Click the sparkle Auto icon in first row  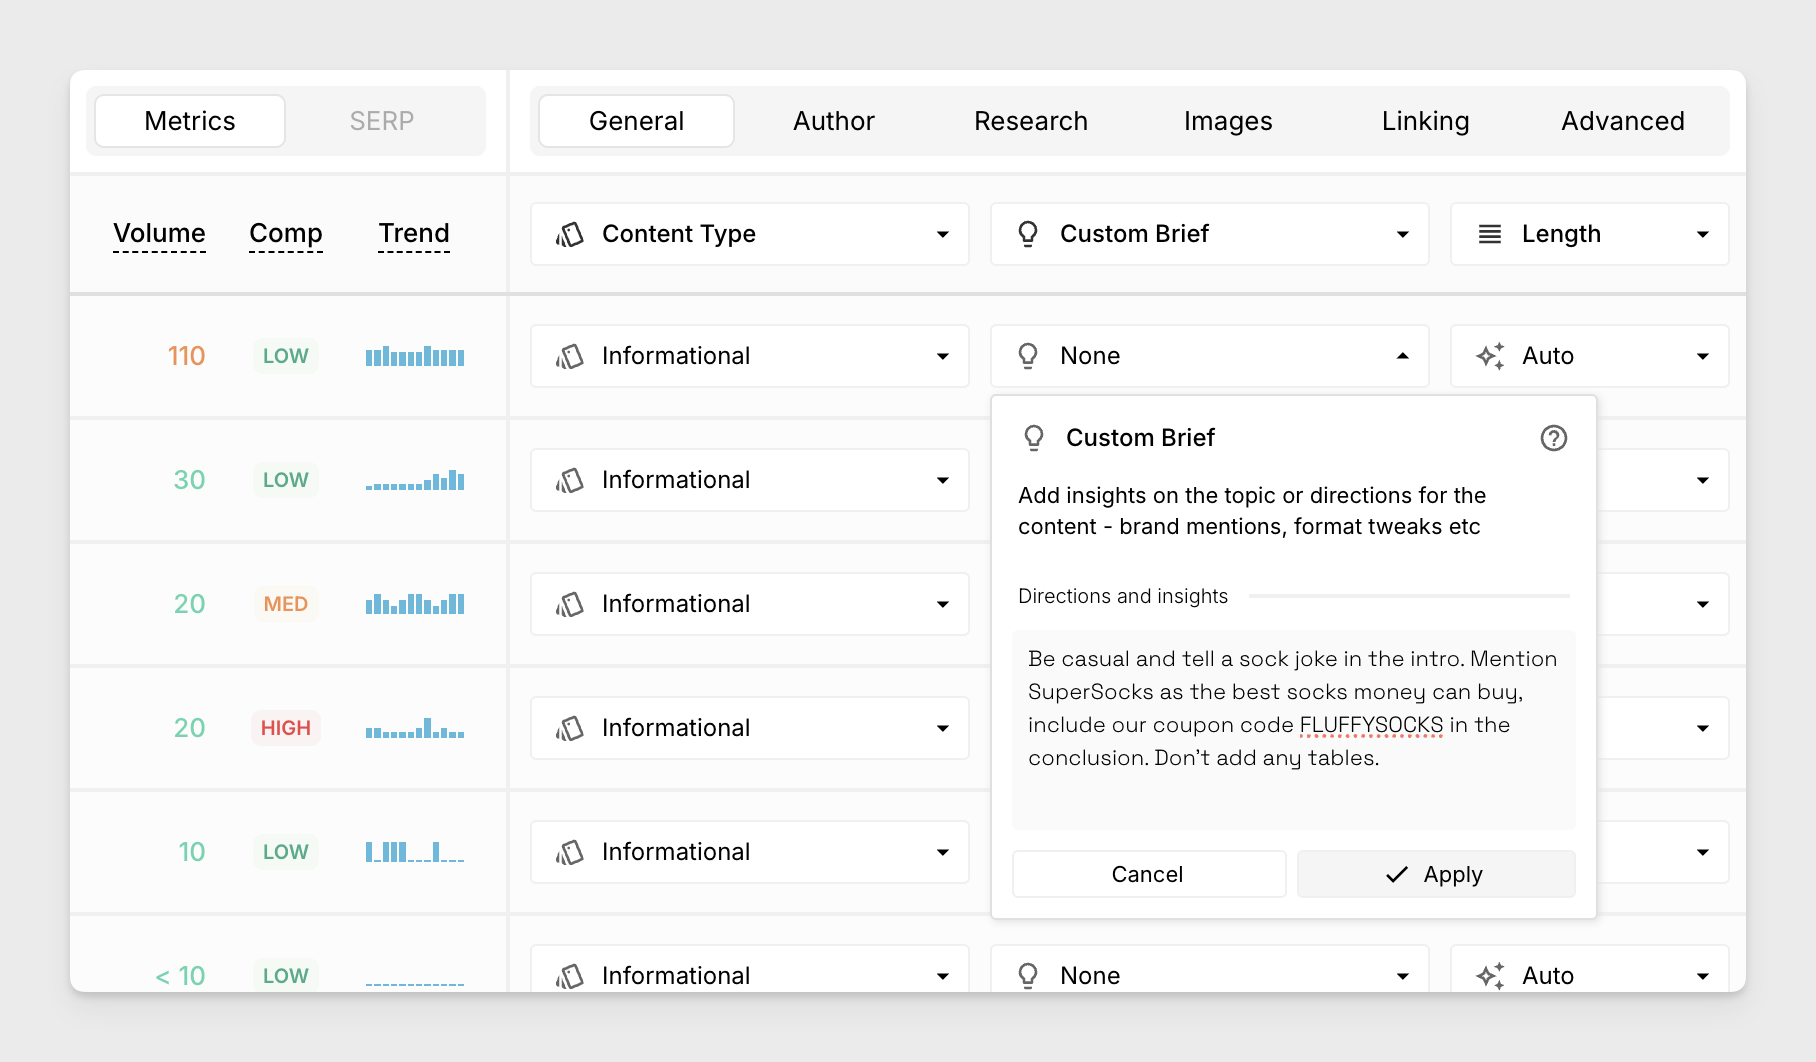coord(1490,356)
